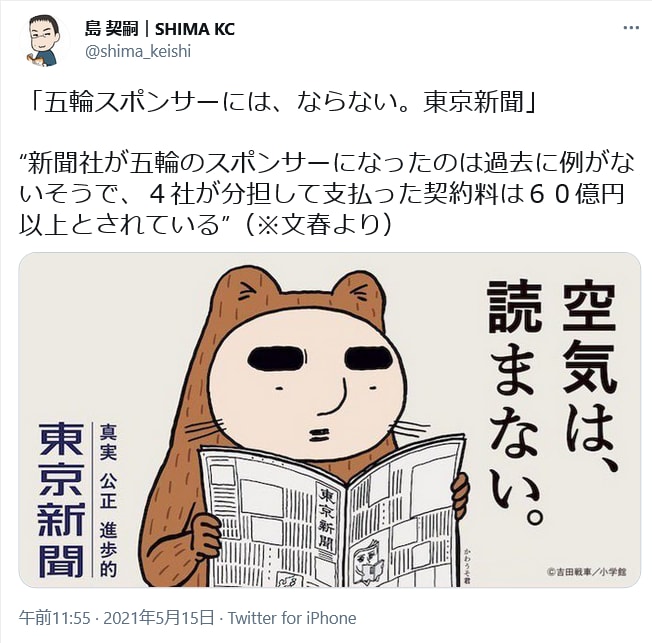Click the かわうそ君 caption beside newspaper
The image size is (652, 643).
click(x=467, y=566)
